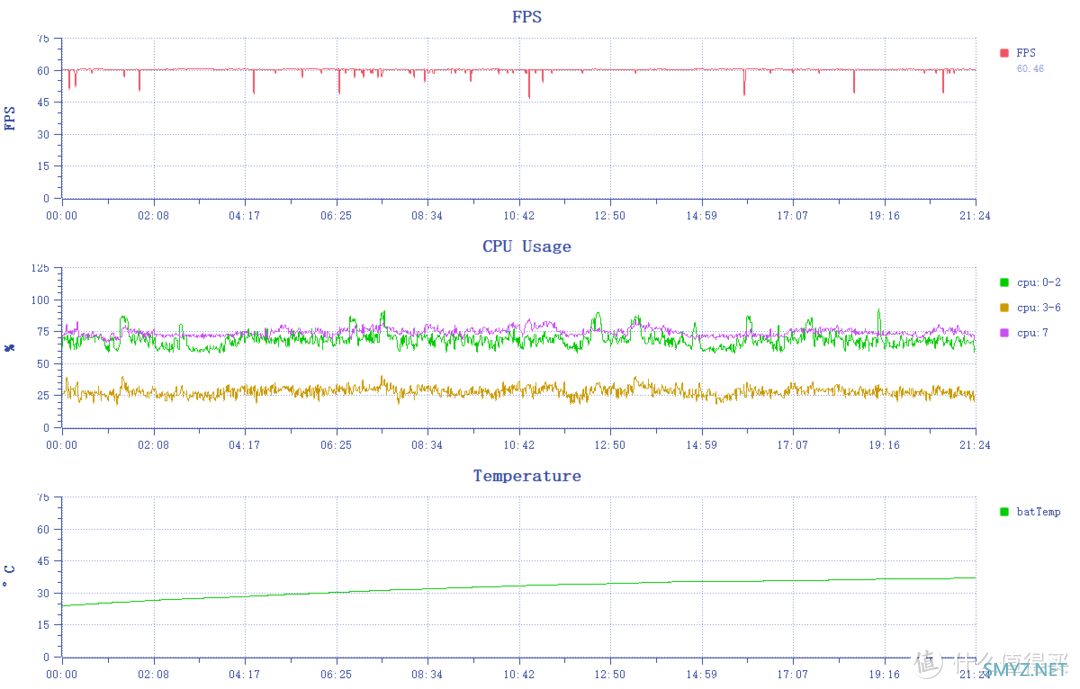Click the orange cpu:3-6 legend swatch
The height and width of the screenshot is (689, 1080).
(1004, 307)
